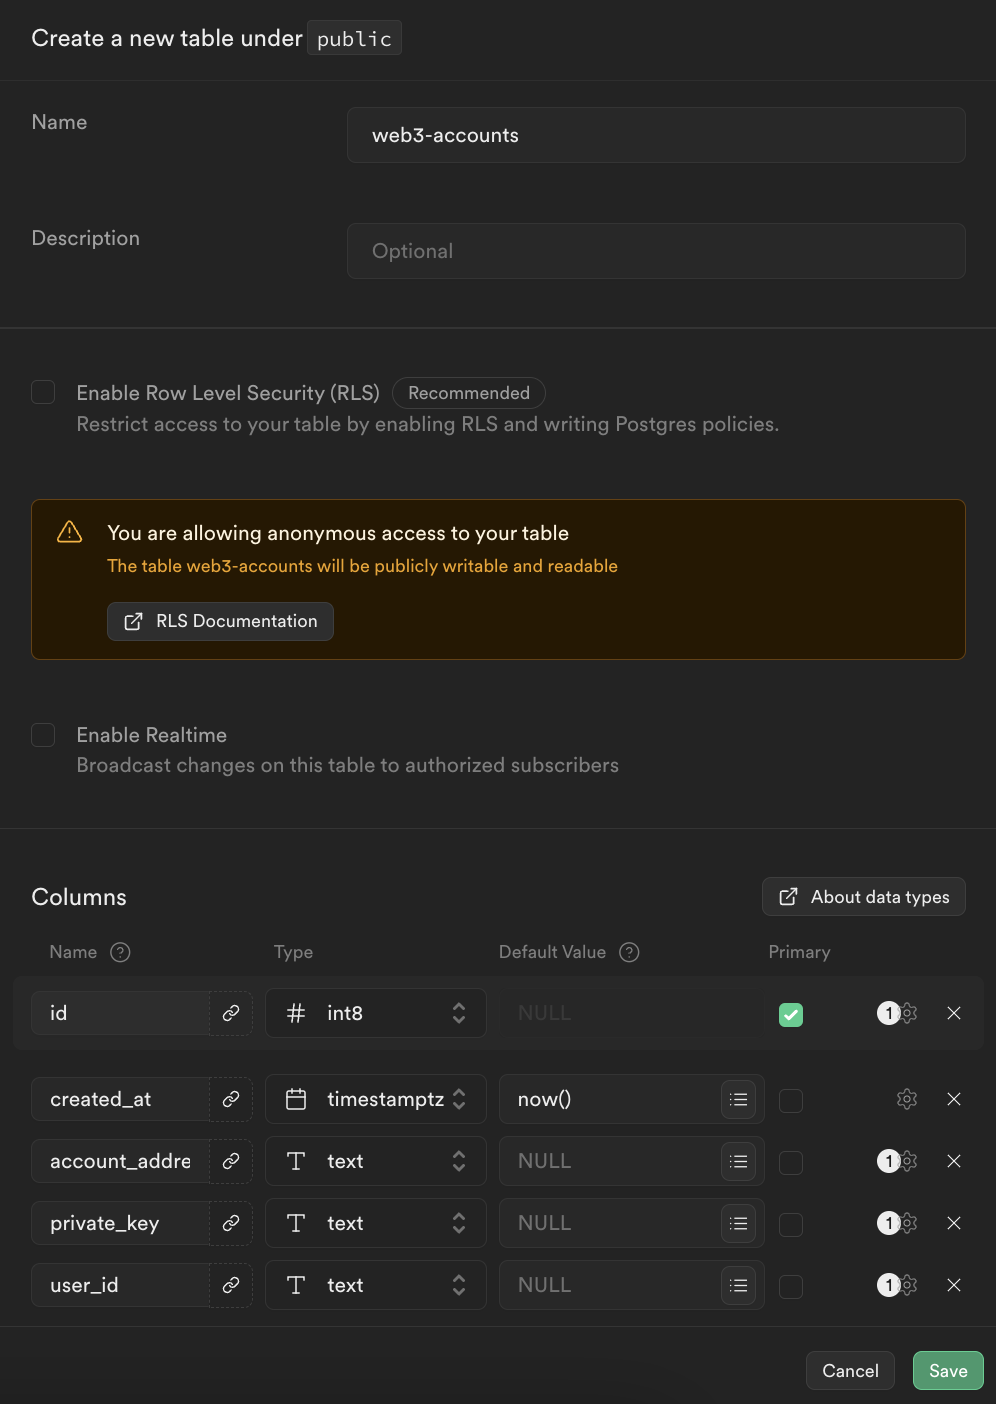Click the link icon for user_id column
This screenshot has height=1404, width=996.
[x=231, y=1285]
